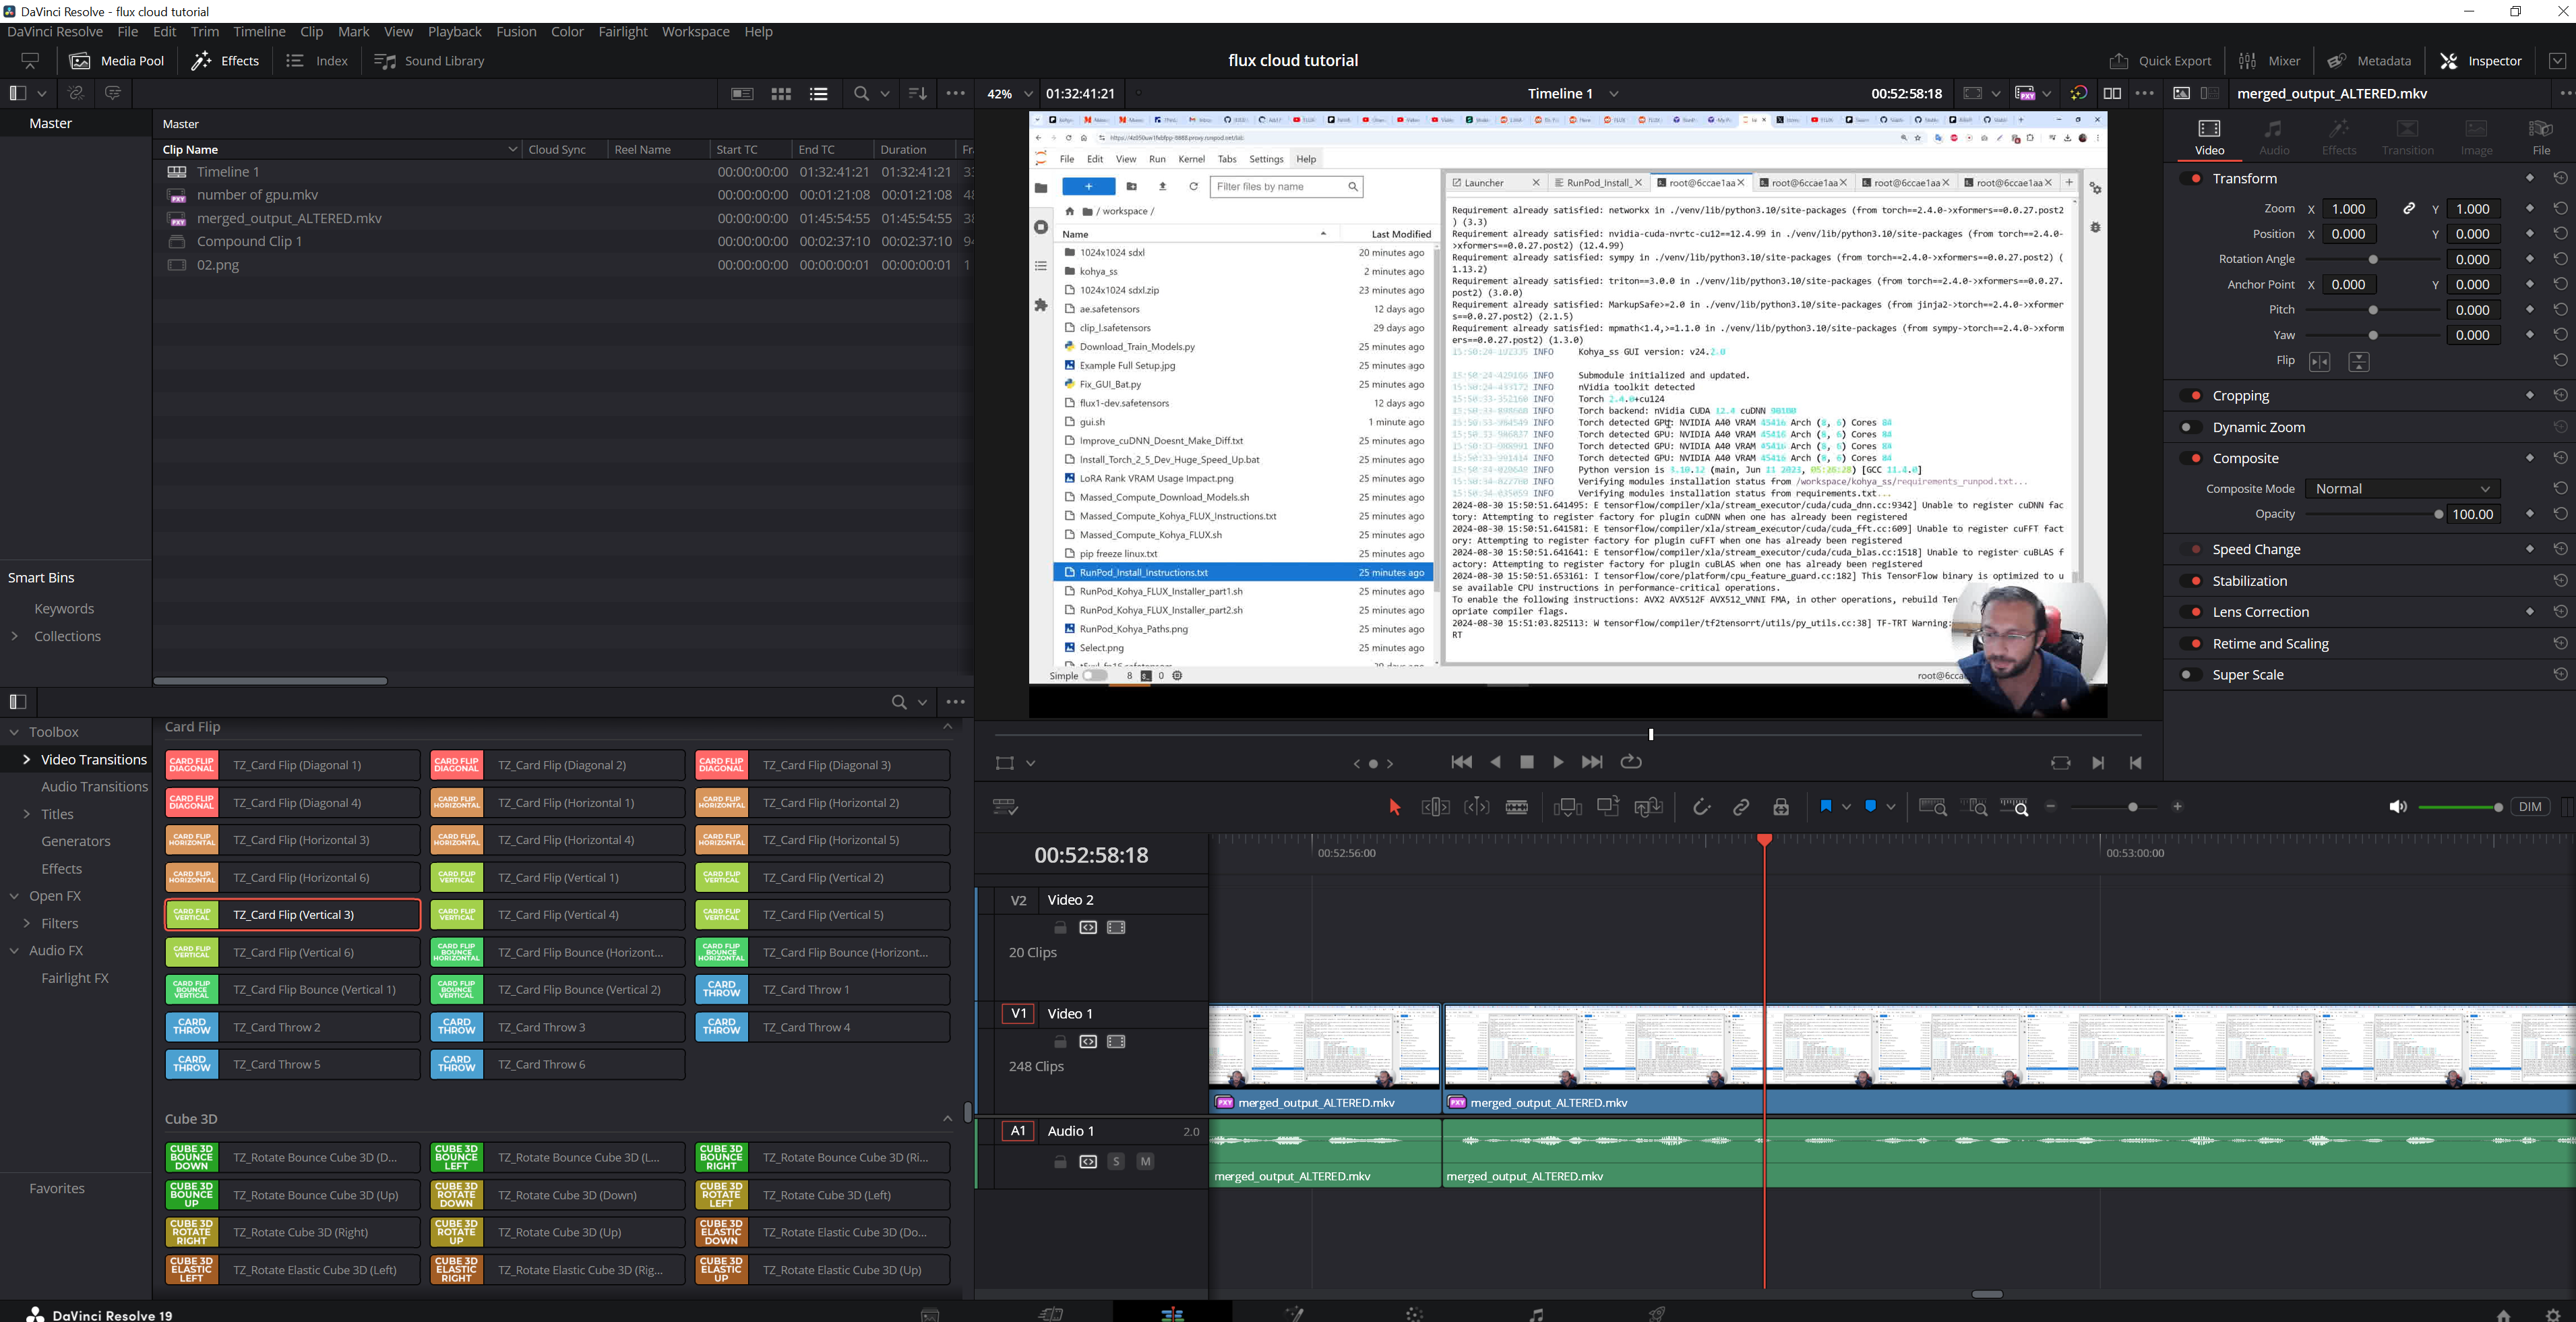2576x1322 pixels.
Task: Switch media pool to thumbnail view
Action: point(781,93)
